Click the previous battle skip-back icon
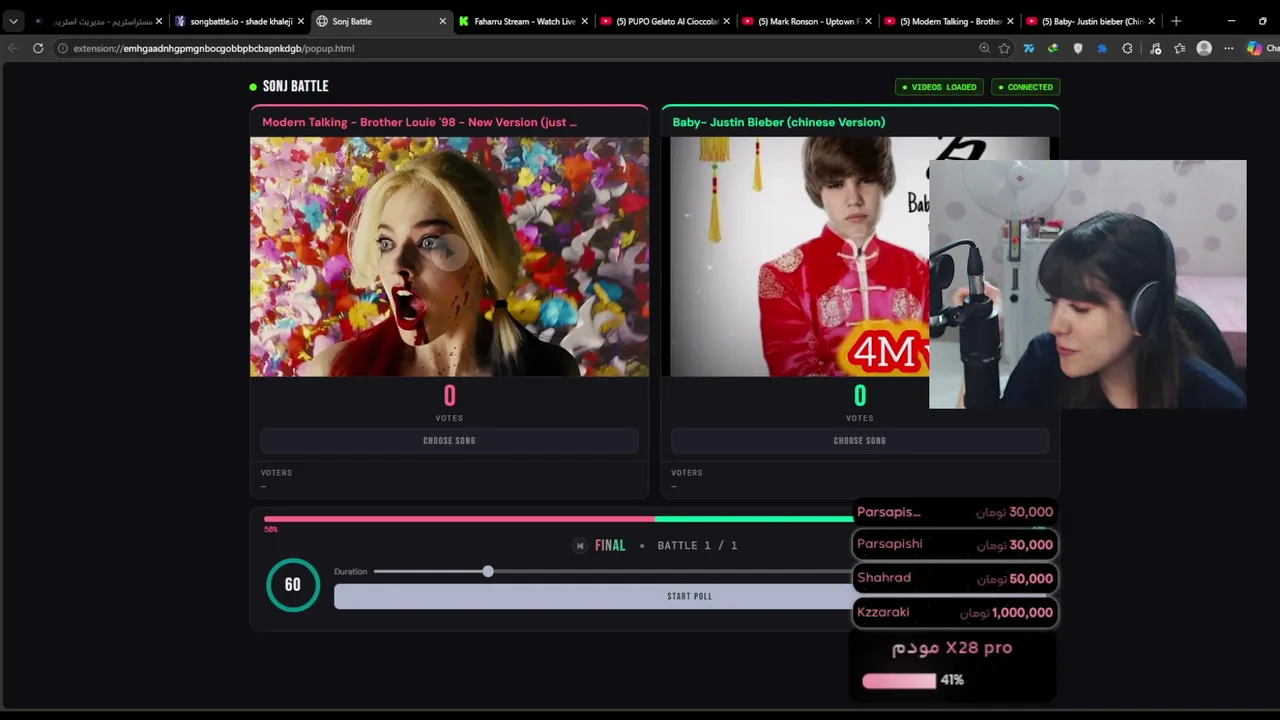The height and width of the screenshot is (720, 1280). point(579,545)
